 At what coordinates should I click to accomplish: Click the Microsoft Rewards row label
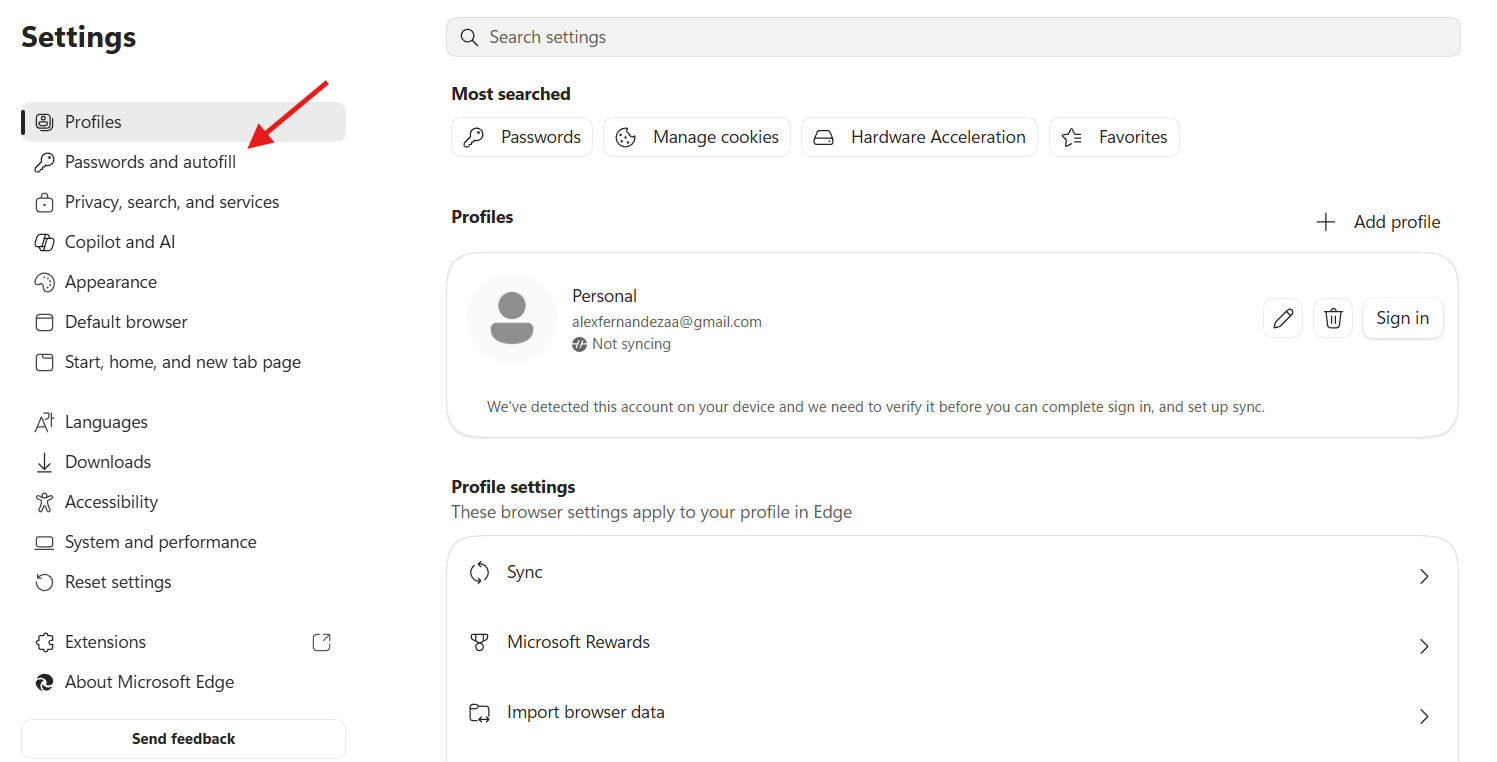[x=578, y=642]
